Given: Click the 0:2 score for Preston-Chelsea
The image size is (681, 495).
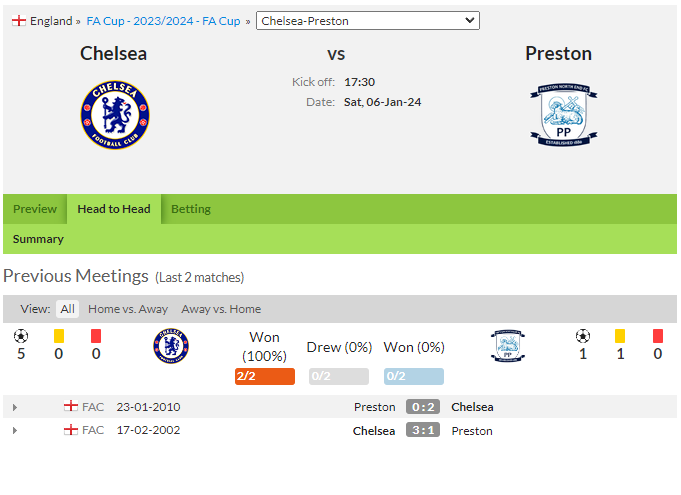Looking at the screenshot, I should coord(423,407).
